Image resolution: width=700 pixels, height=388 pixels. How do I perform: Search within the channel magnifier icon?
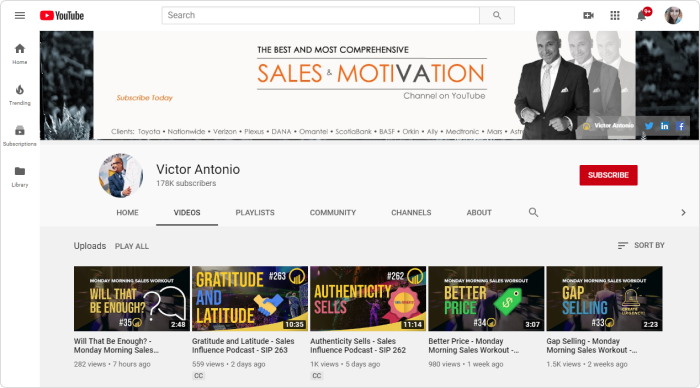(533, 213)
